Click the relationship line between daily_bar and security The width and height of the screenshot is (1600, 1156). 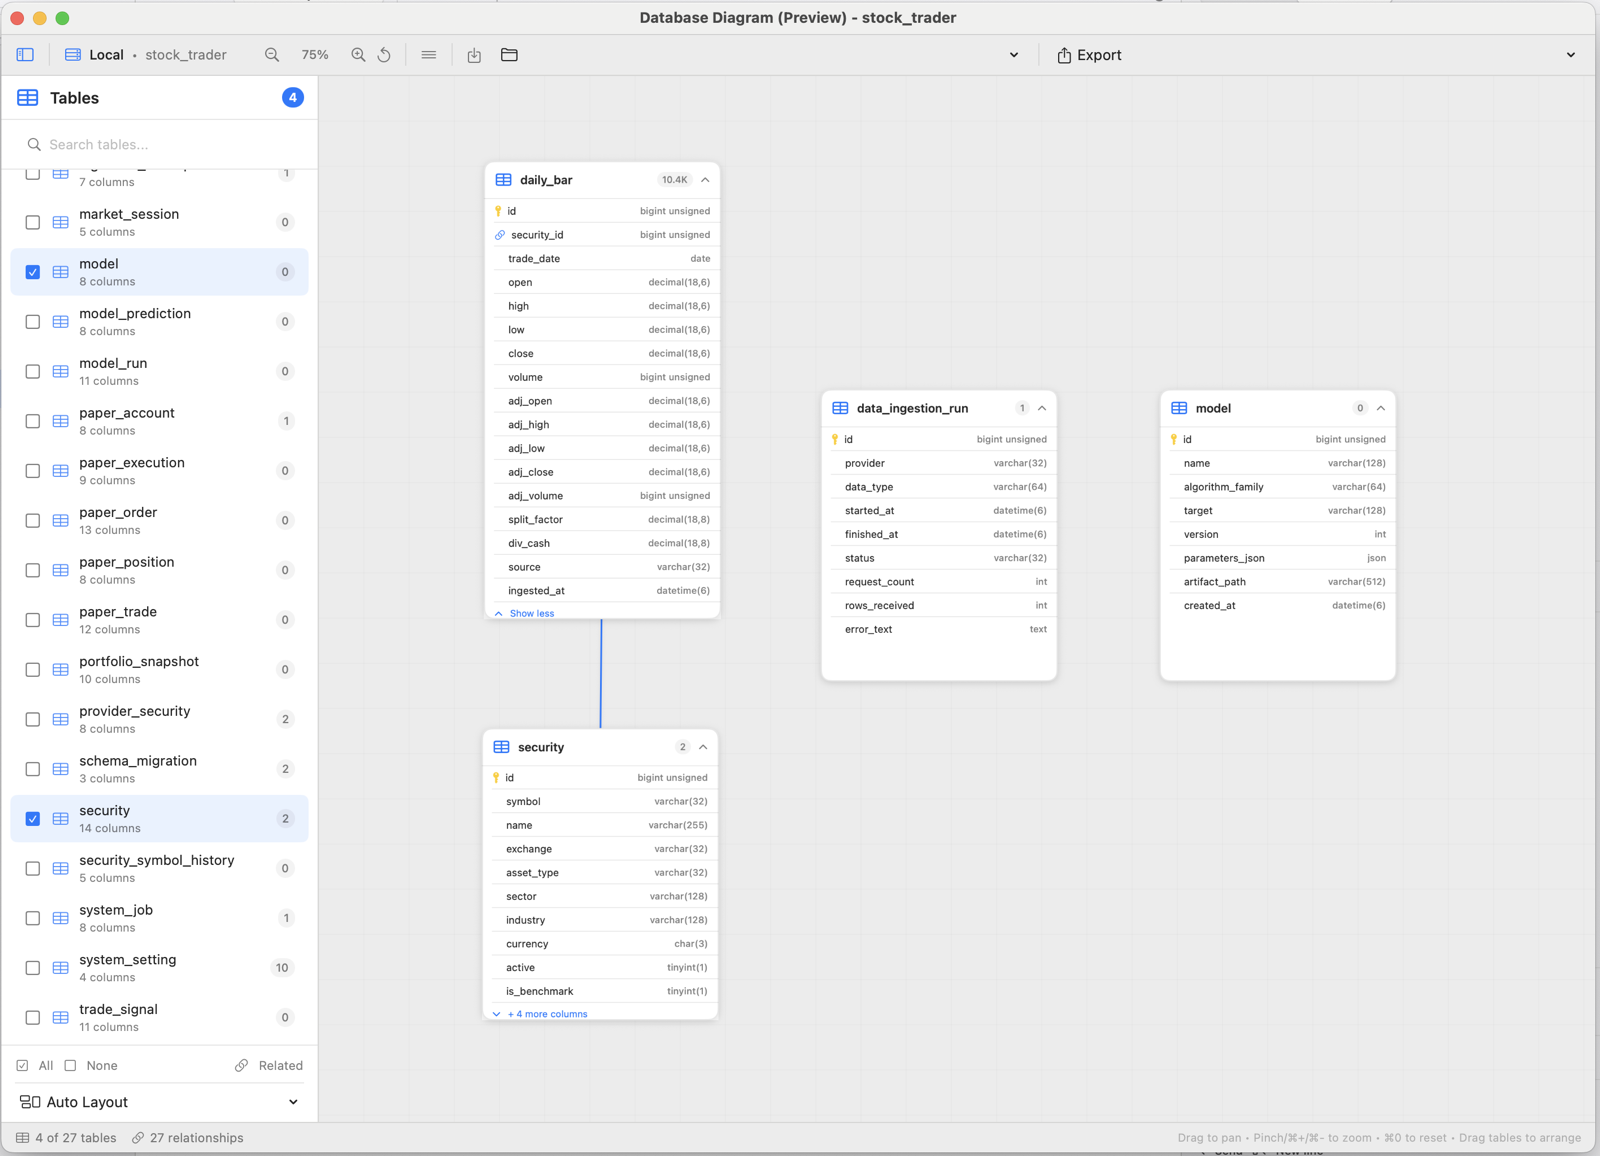pyautogui.click(x=601, y=674)
